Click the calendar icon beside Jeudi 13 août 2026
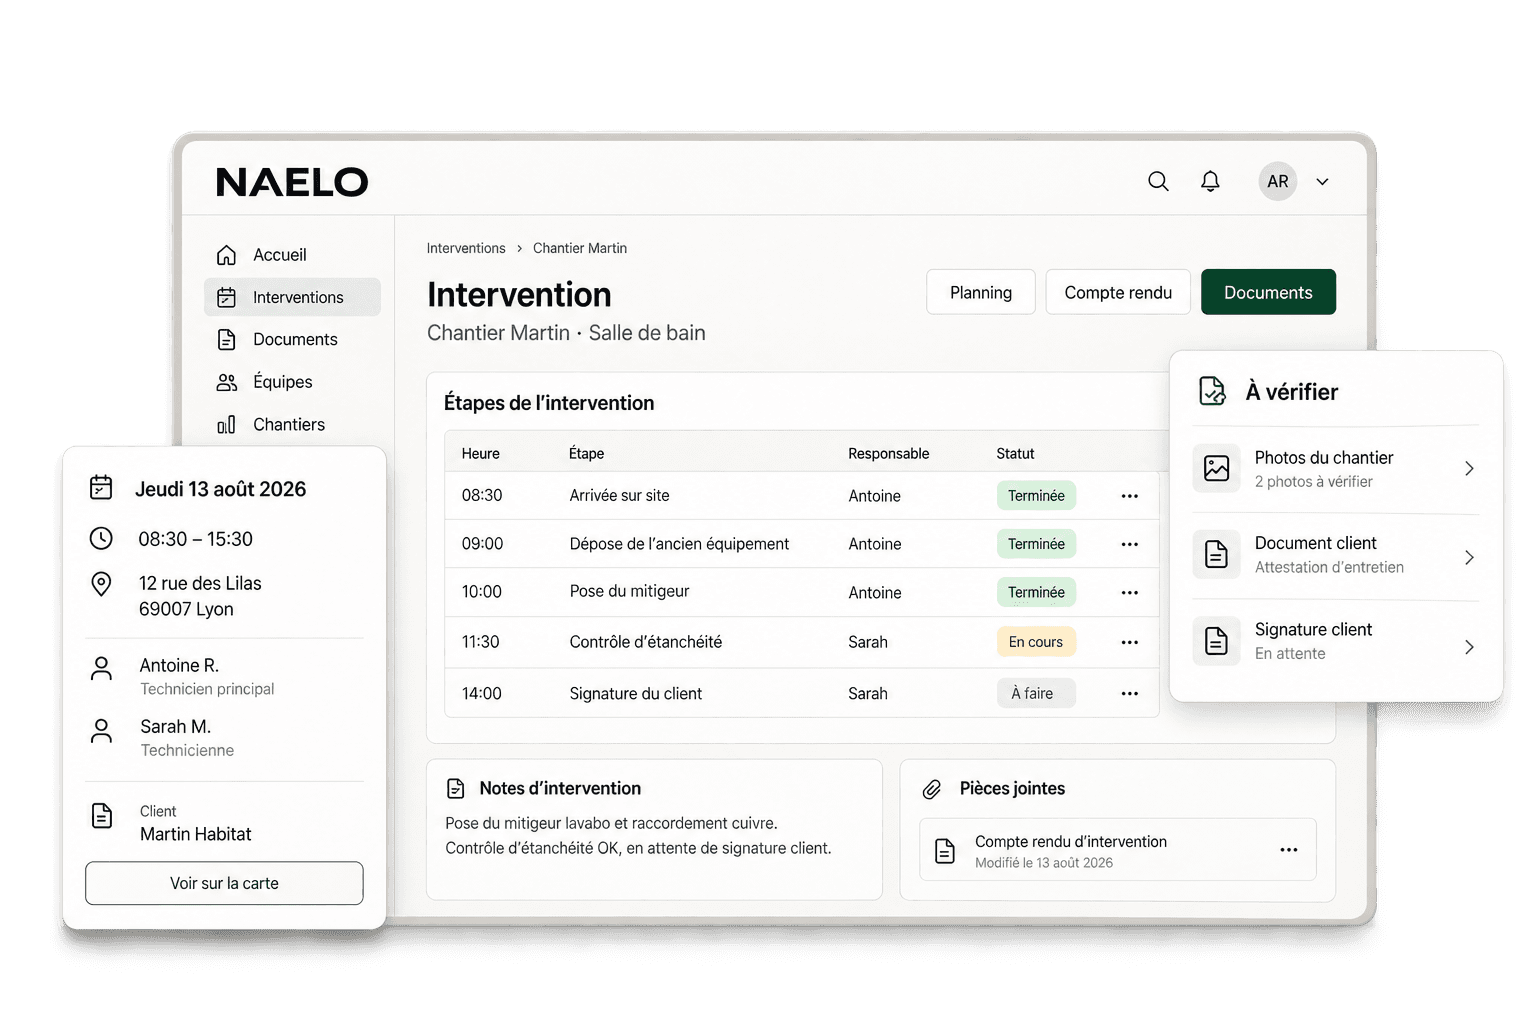 click(101, 487)
